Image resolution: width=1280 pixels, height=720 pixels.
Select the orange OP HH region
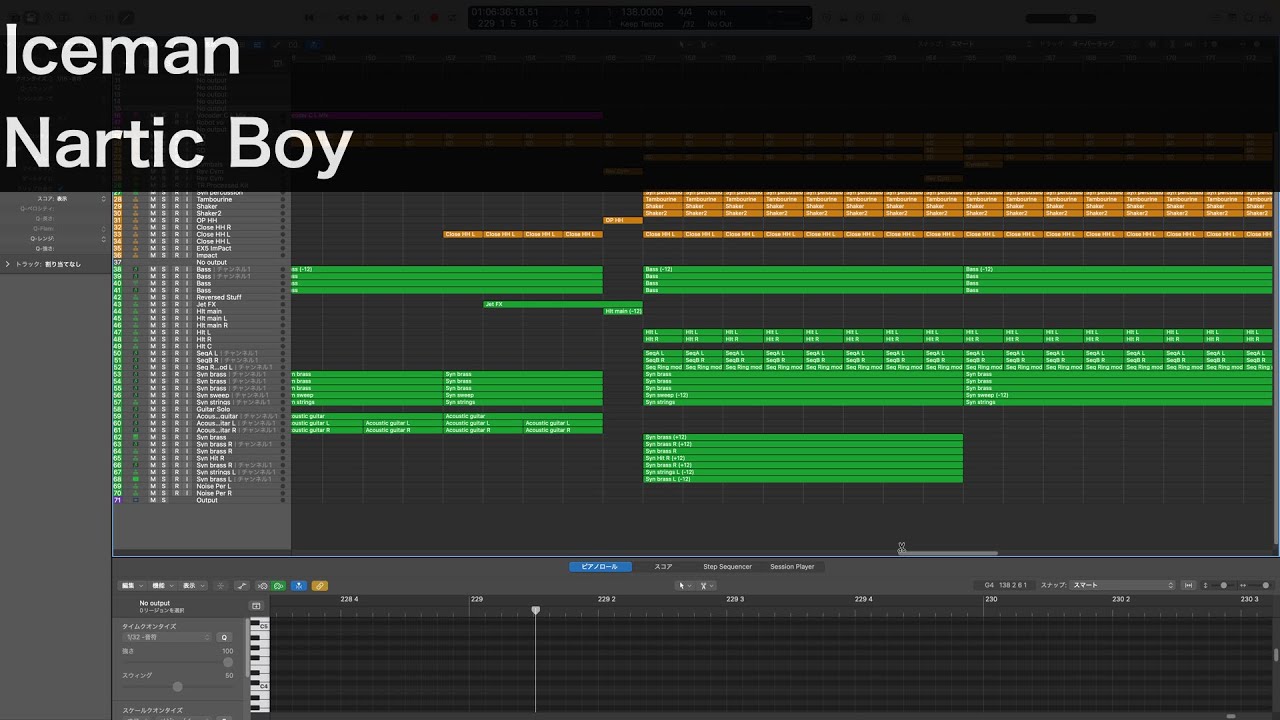pyautogui.click(x=622, y=220)
